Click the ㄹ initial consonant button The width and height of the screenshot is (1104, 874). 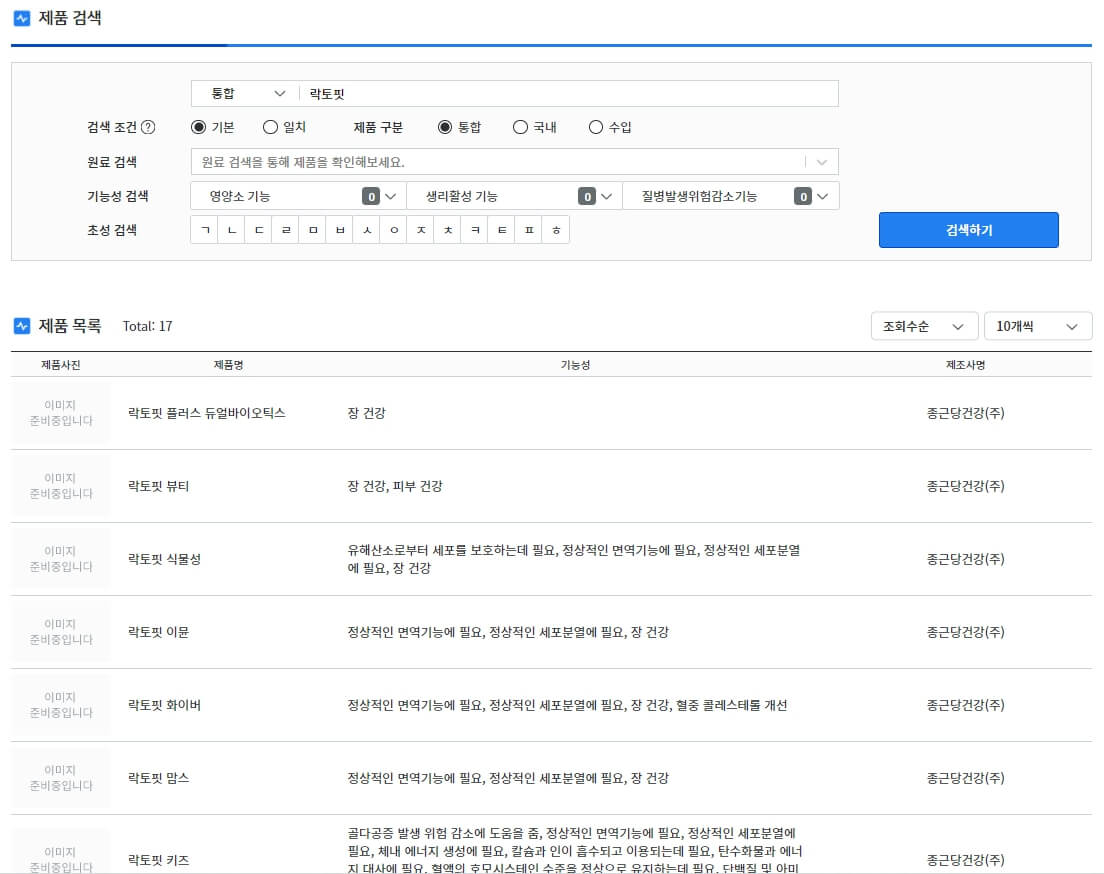click(x=286, y=230)
